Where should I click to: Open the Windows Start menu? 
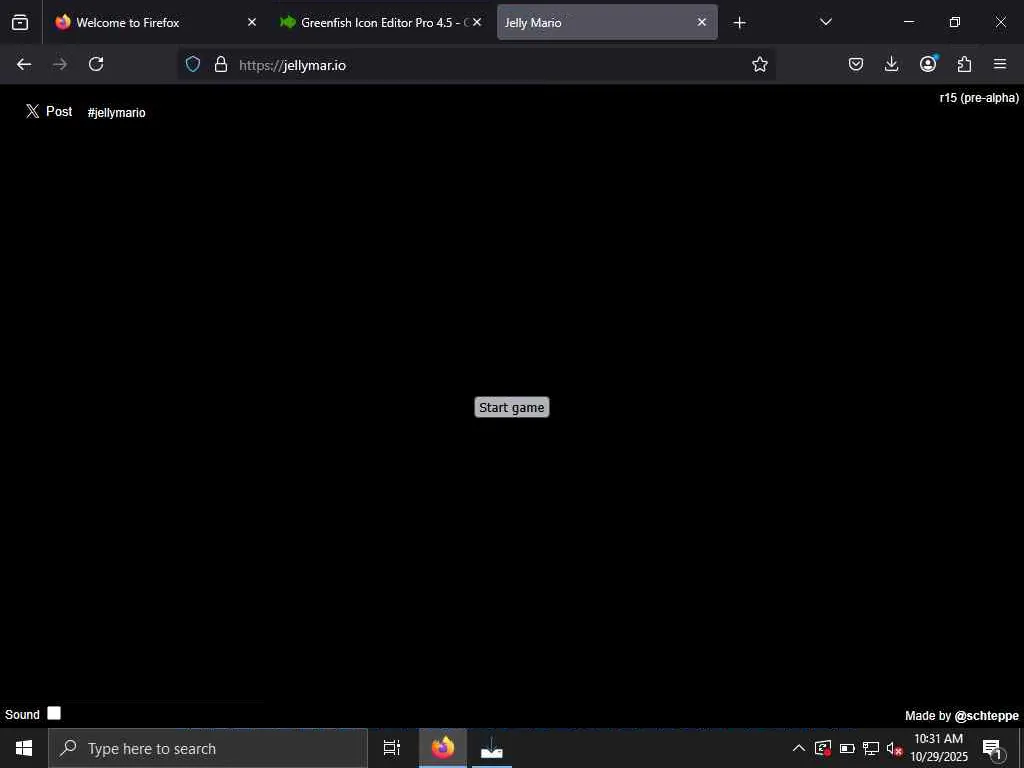(x=24, y=748)
